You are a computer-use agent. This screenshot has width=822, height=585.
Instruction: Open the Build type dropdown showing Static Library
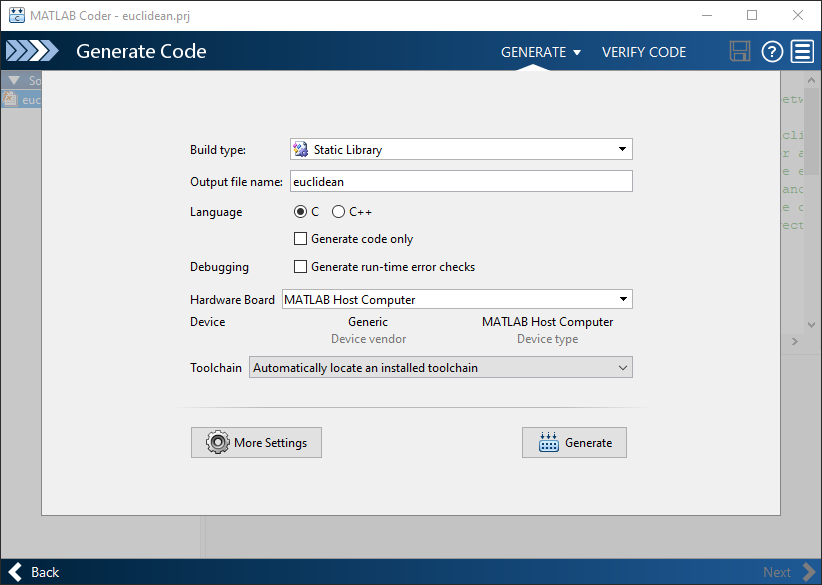(623, 148)
